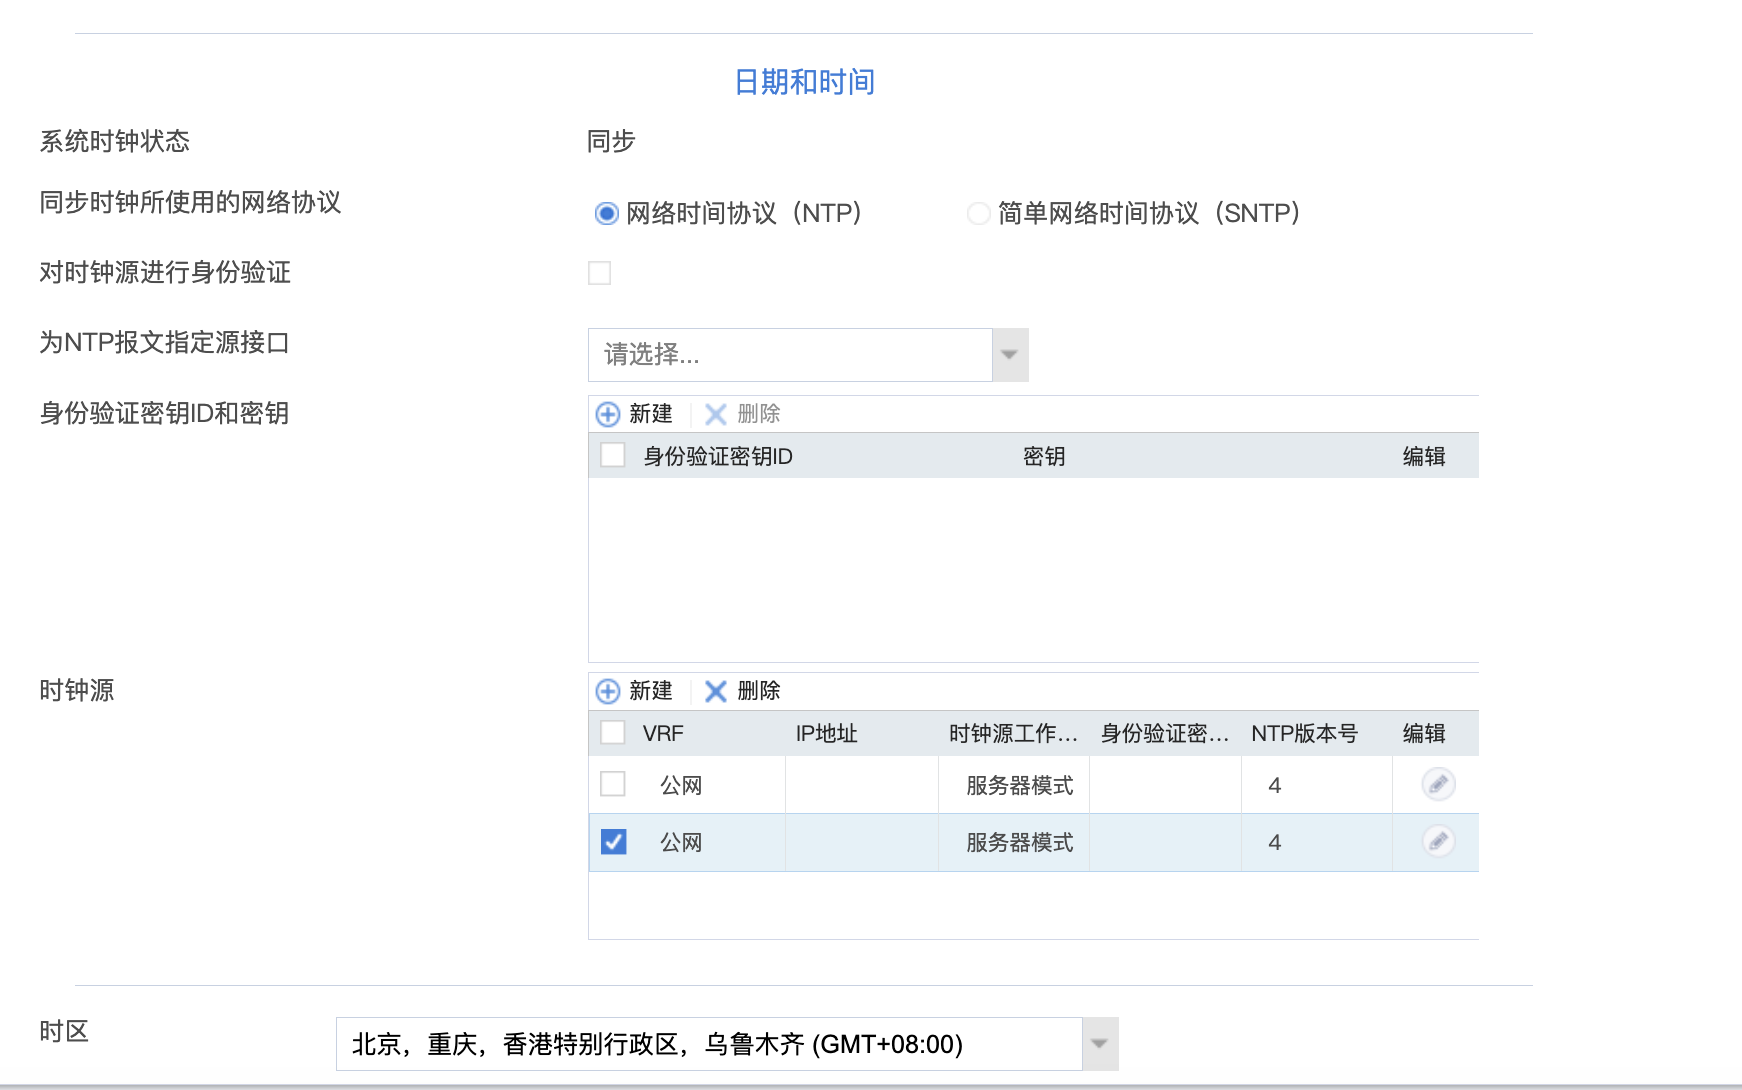Select the SNTP protocol radio button

tap(978, 214)
